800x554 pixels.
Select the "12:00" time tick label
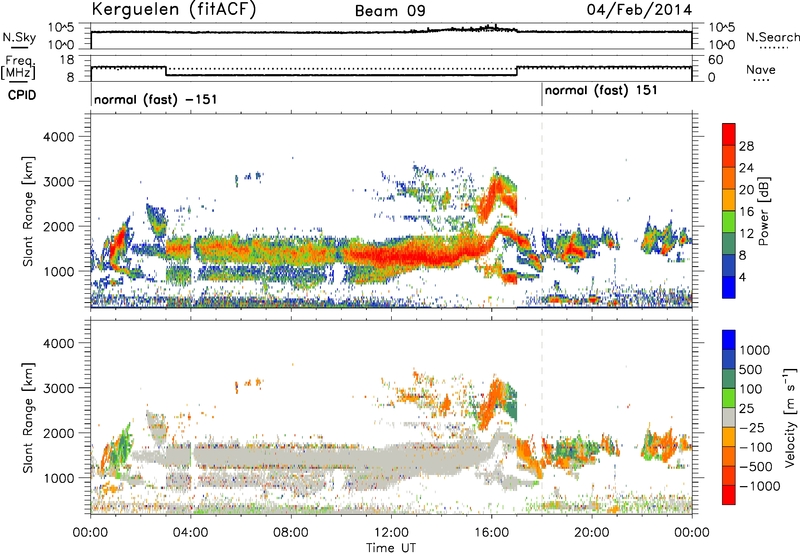(x=391, y=533)
